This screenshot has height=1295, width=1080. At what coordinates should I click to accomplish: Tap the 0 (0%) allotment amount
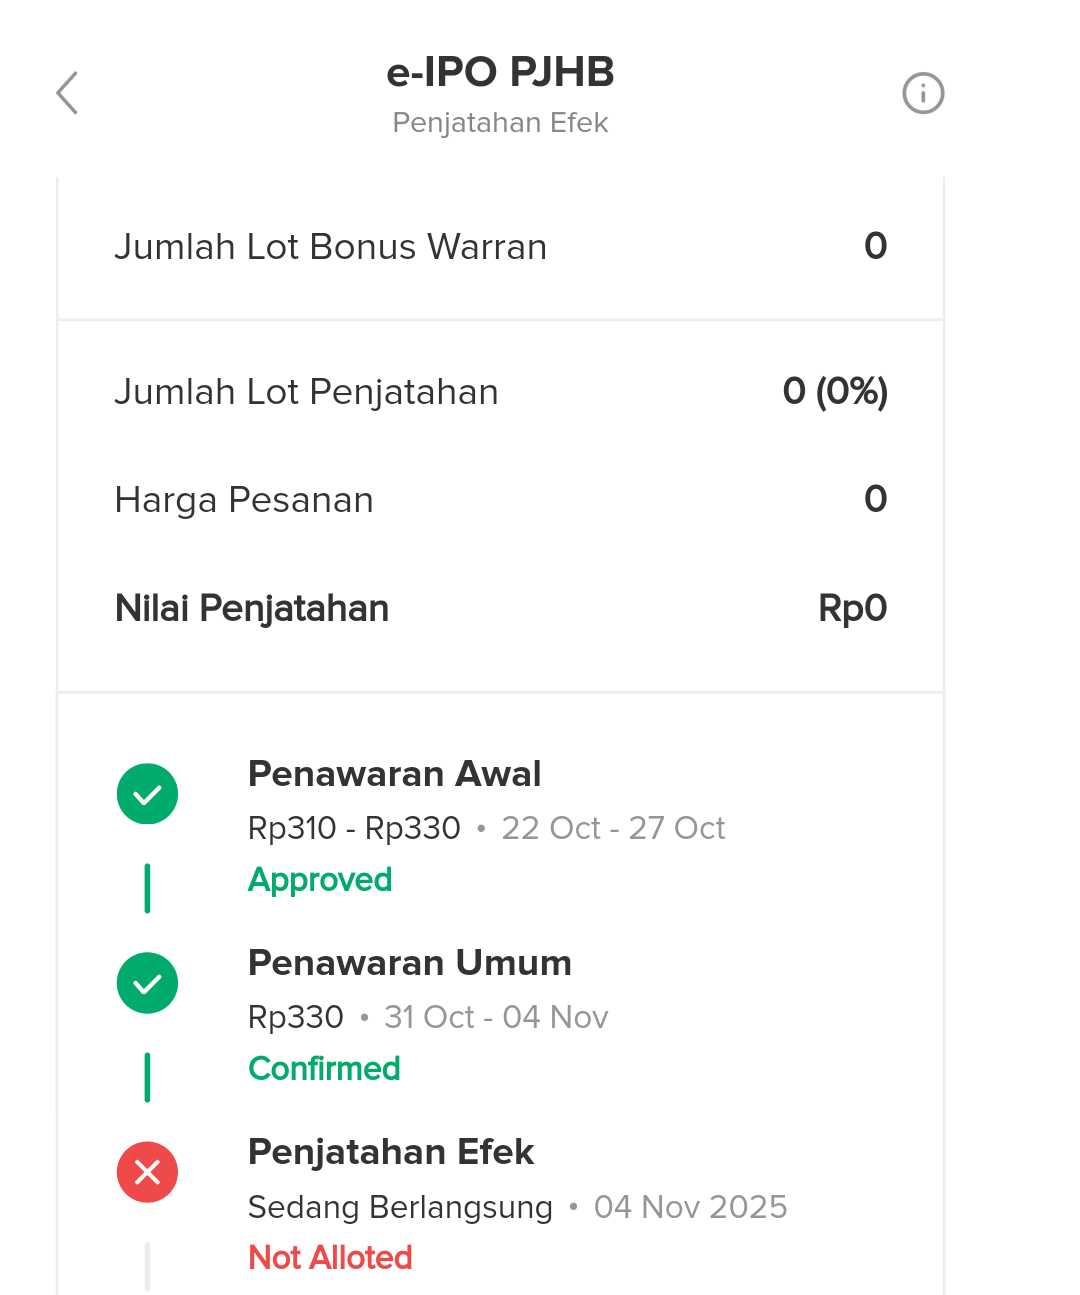click(x=835, y=392)
